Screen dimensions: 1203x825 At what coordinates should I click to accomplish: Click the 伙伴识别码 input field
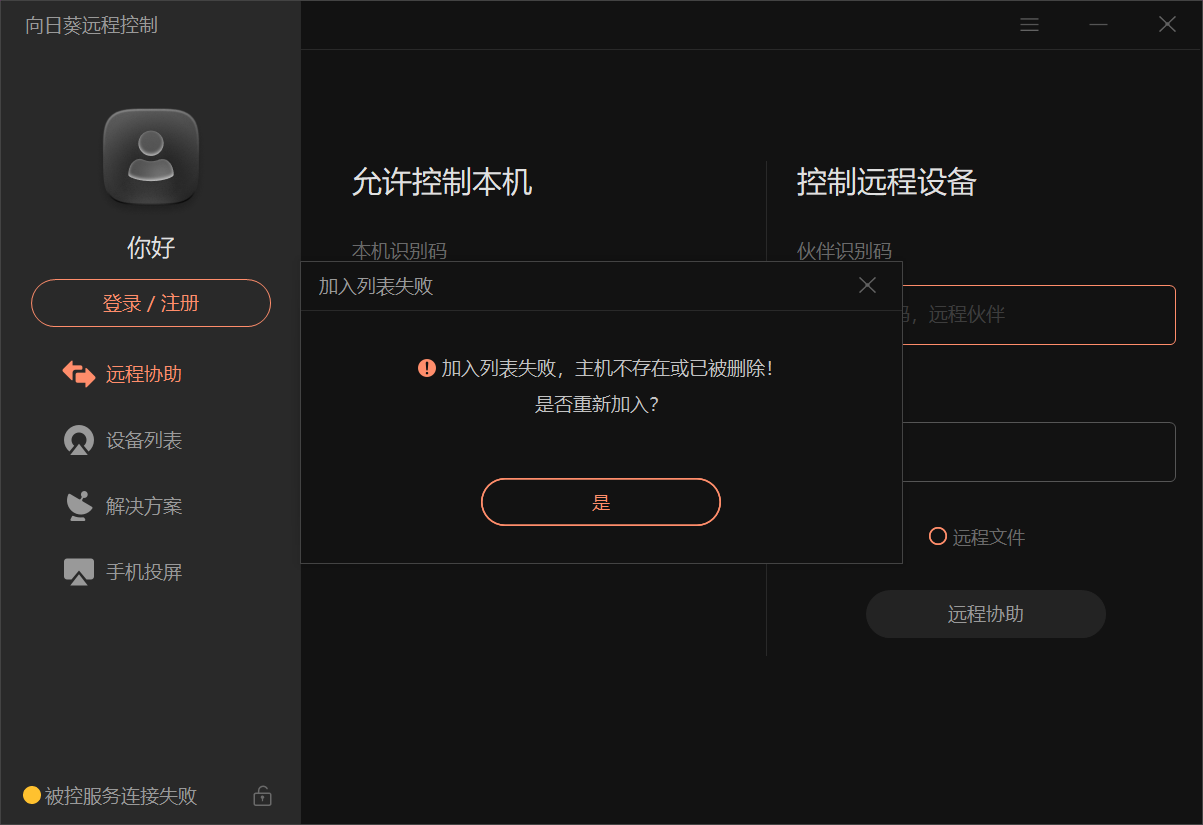point(1038,315)
